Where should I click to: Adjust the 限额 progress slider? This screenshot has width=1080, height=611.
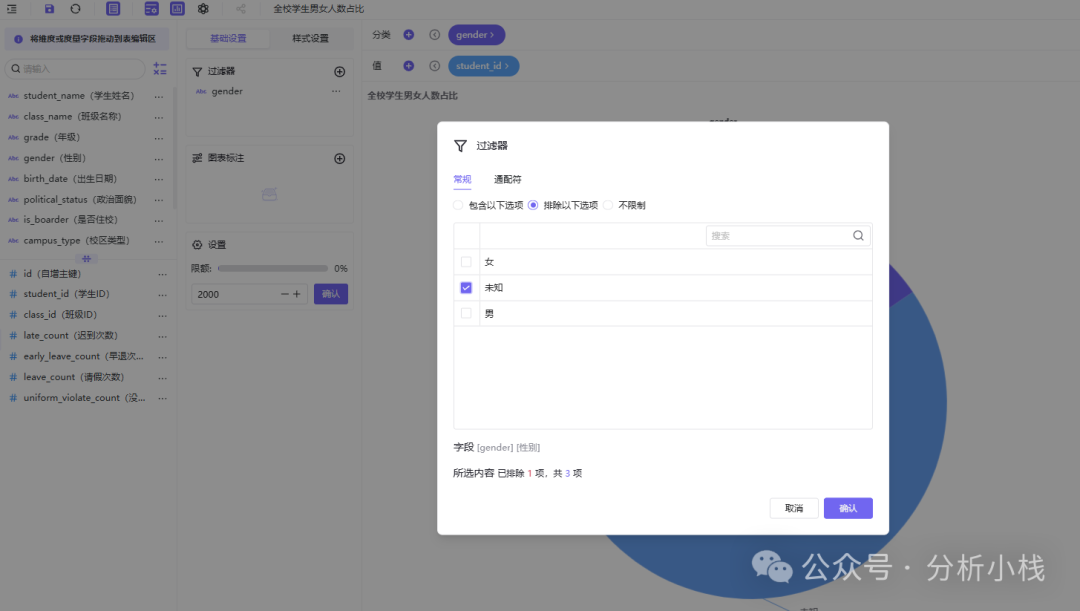[x=273, y=269]
